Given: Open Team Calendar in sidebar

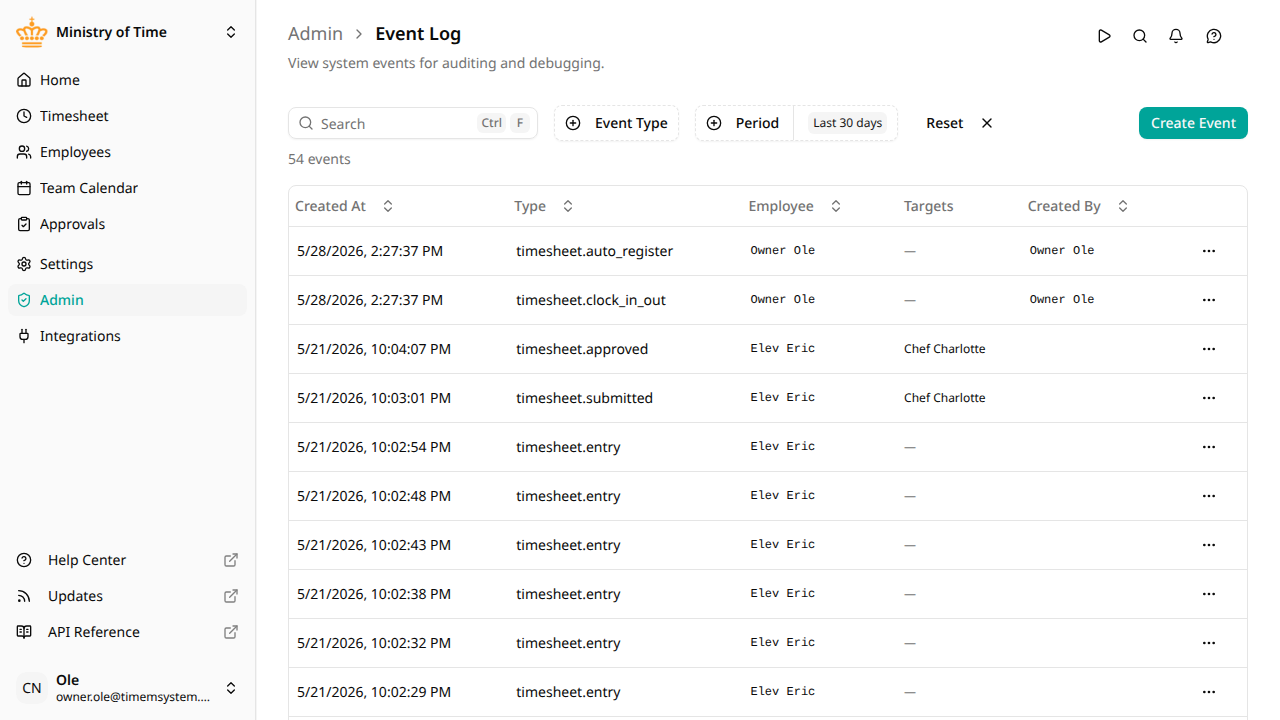Looking at the screenshot, I should click(x=127, y=188).
